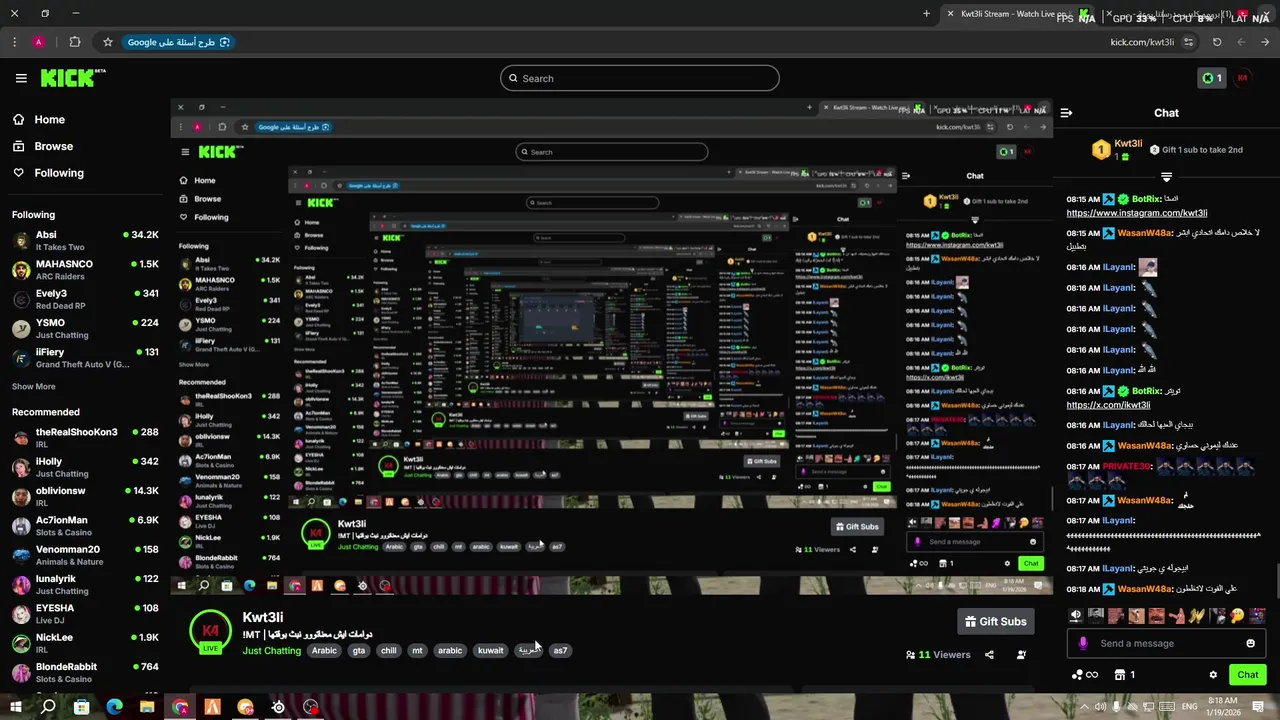Click the green notification badge in header
The width and height of the screenshot is (1280, 720).
point(1211,78)
